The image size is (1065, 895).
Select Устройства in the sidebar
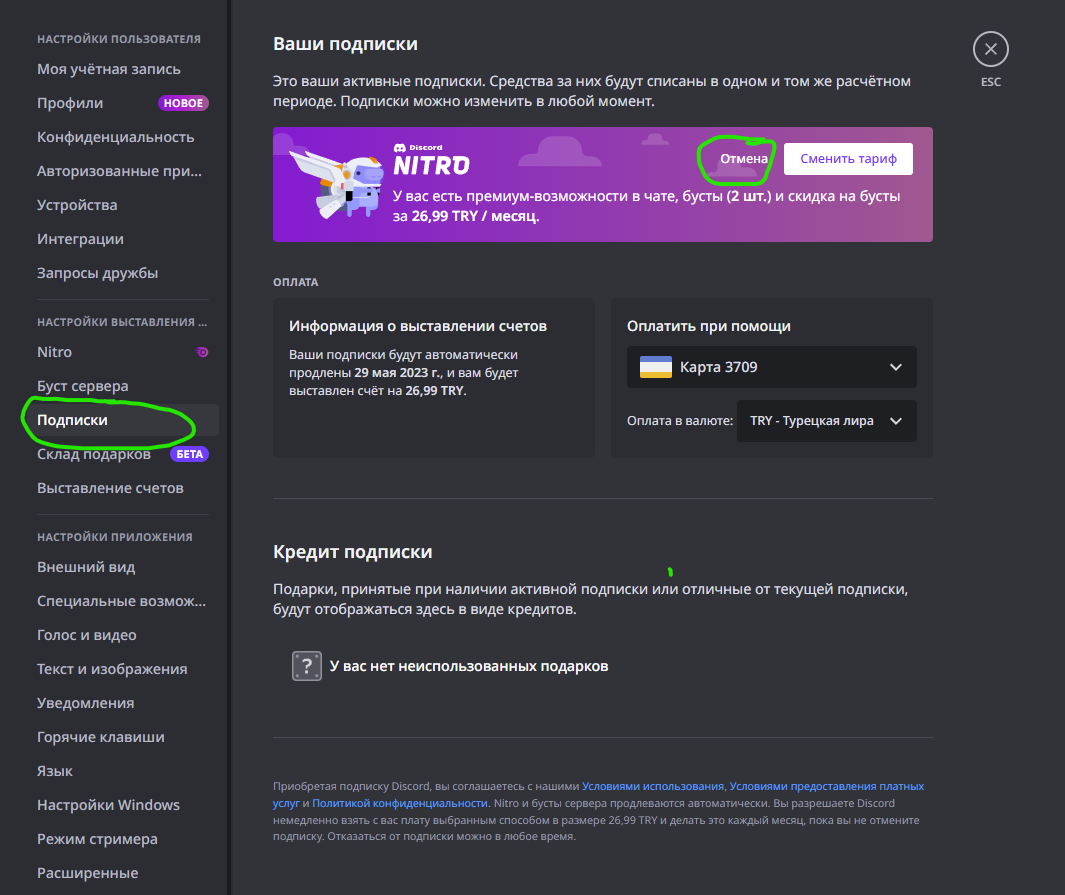pos(77,205)
